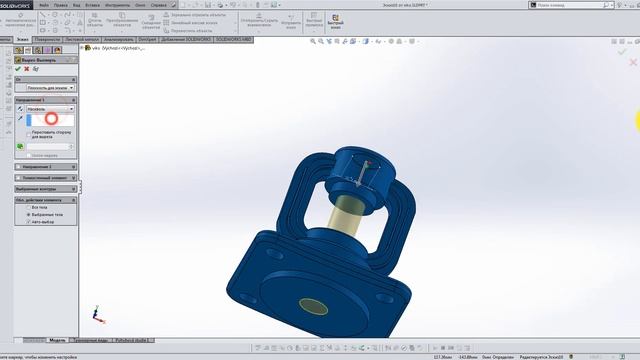The height and width of the screenshot is (360, 640).
Task: Switch to the Анализировать tab
Action: click(118, 40)
